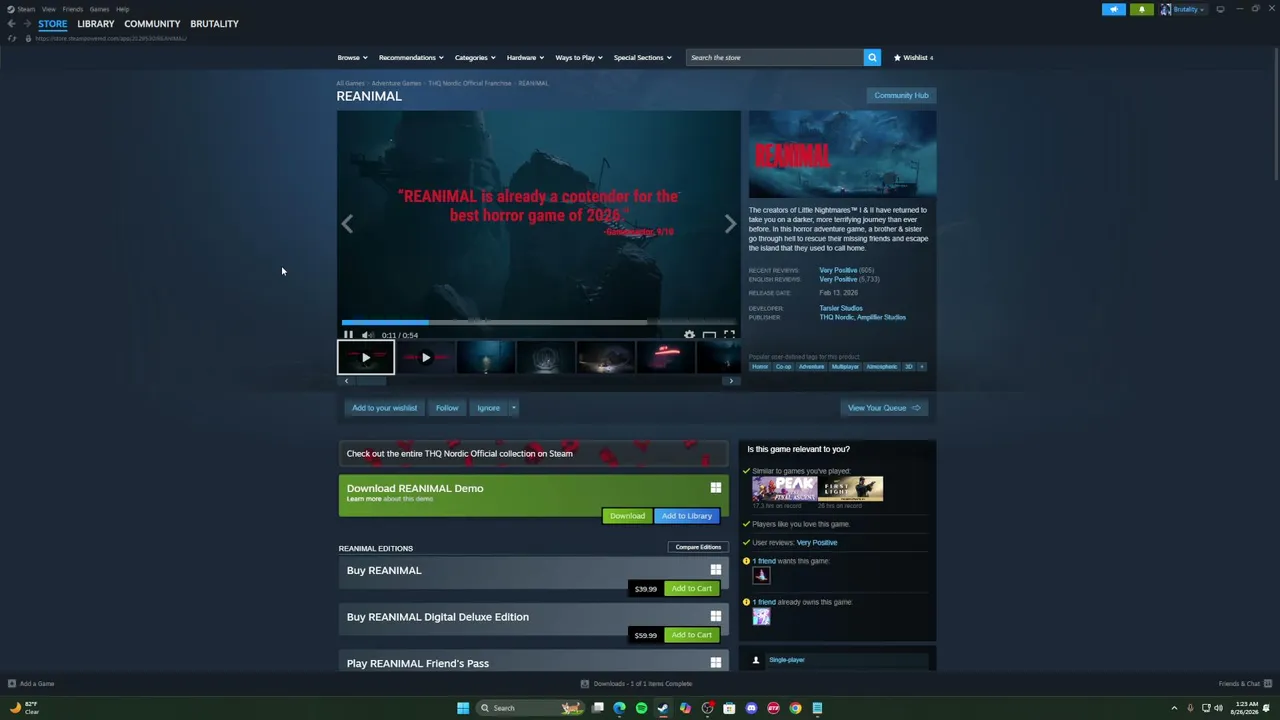This screenshot has width=1280, height=720.
Task: Open Friends & Chat
Action: [1245, 684]
